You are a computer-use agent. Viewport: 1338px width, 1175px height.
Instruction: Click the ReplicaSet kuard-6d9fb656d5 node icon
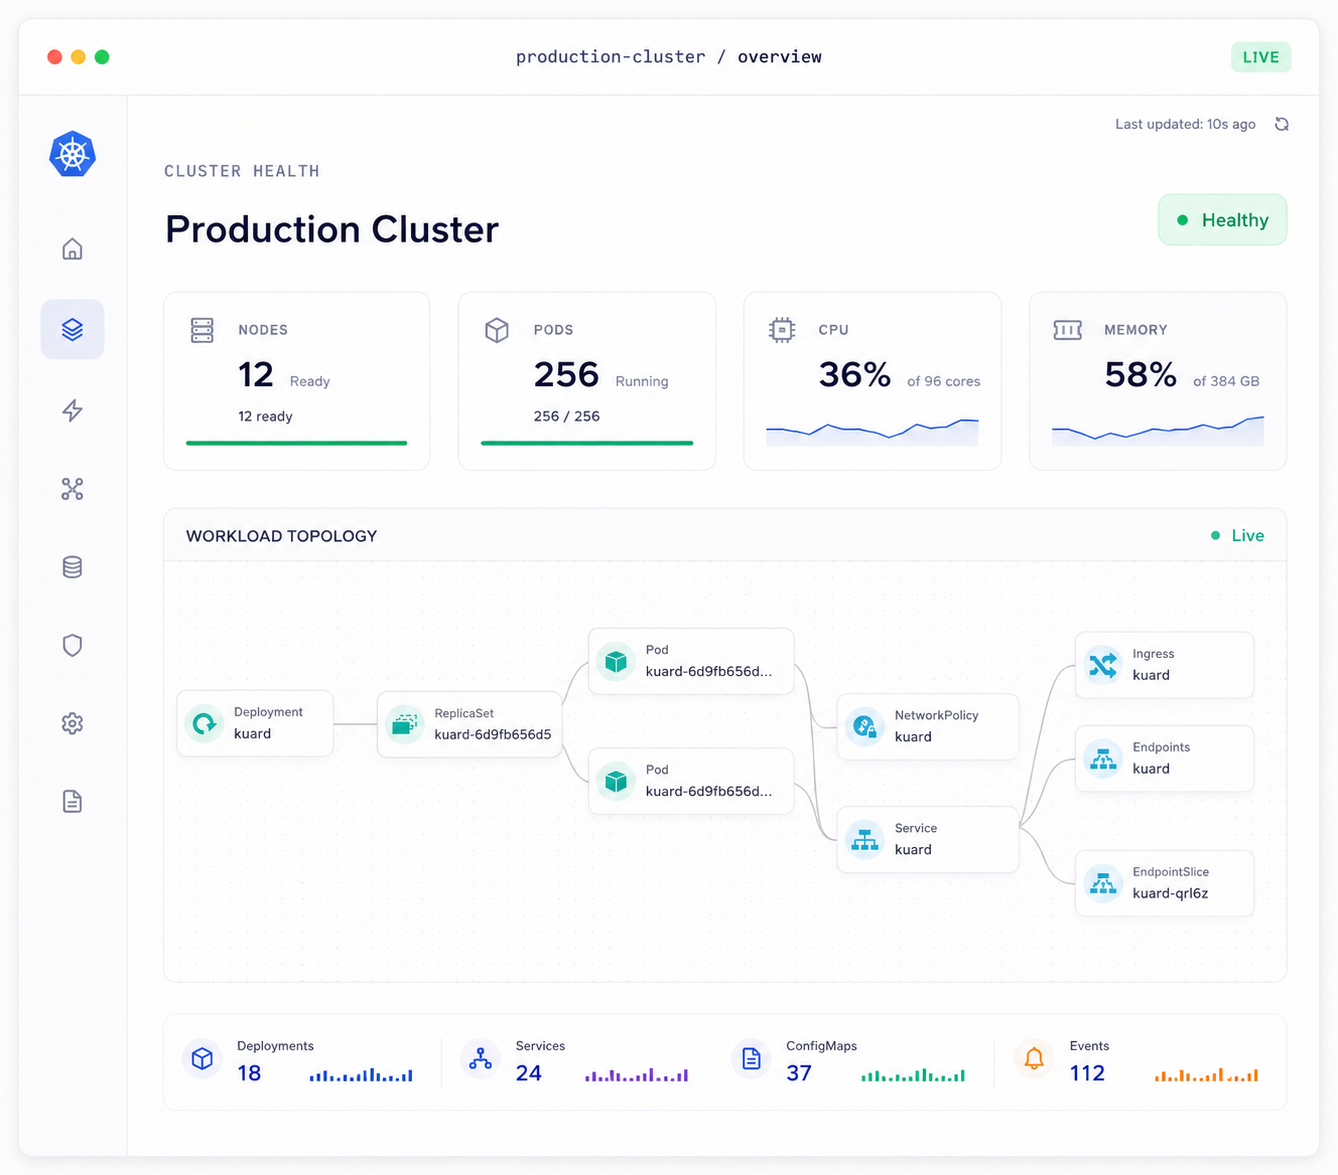click(404, 723)
